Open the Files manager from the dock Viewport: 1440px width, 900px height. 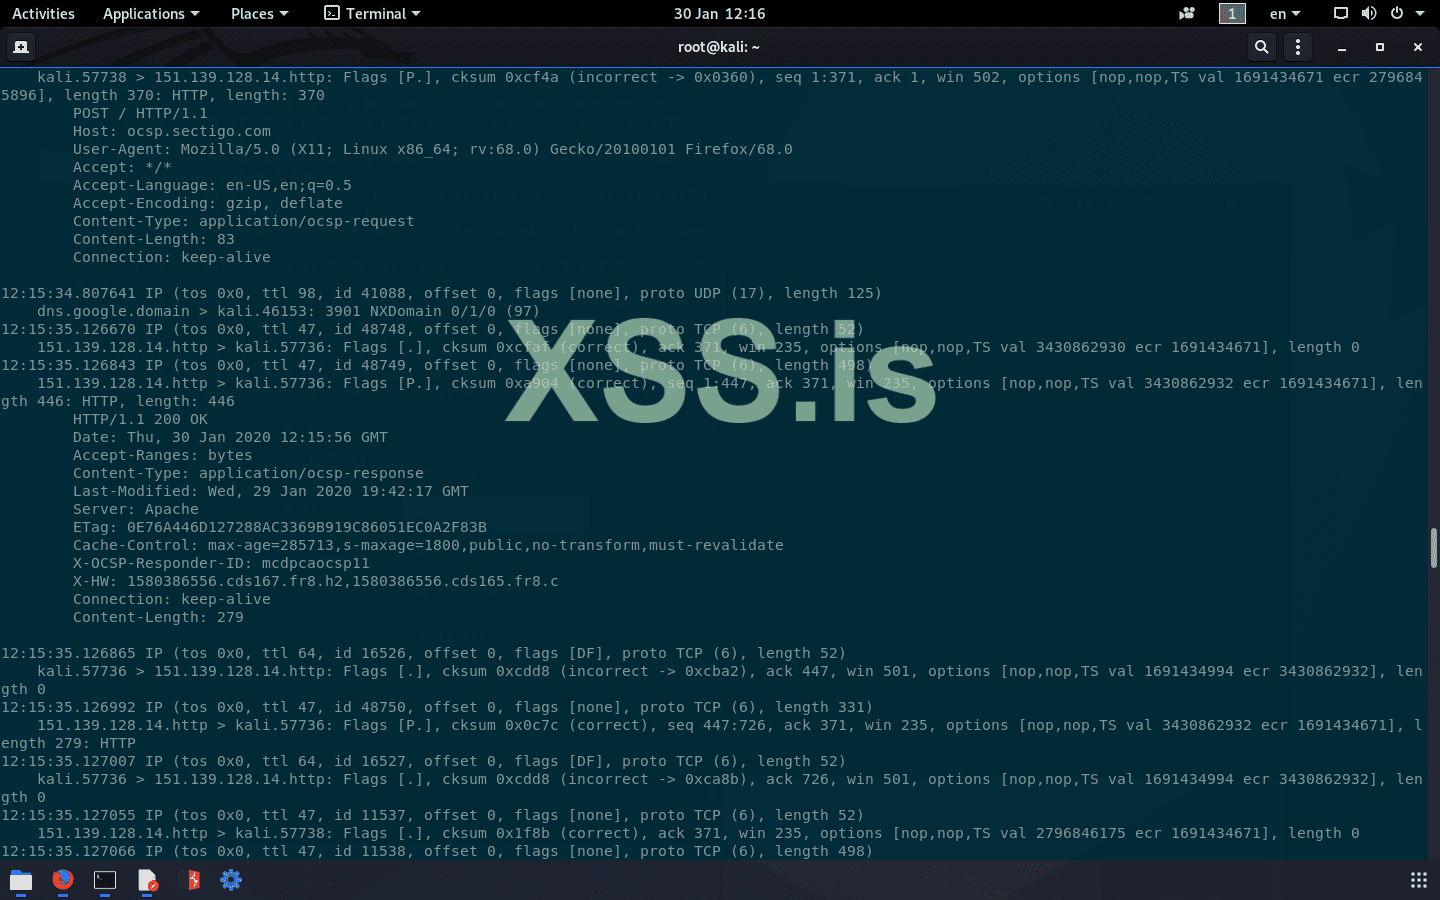click(x=21, y=880)
